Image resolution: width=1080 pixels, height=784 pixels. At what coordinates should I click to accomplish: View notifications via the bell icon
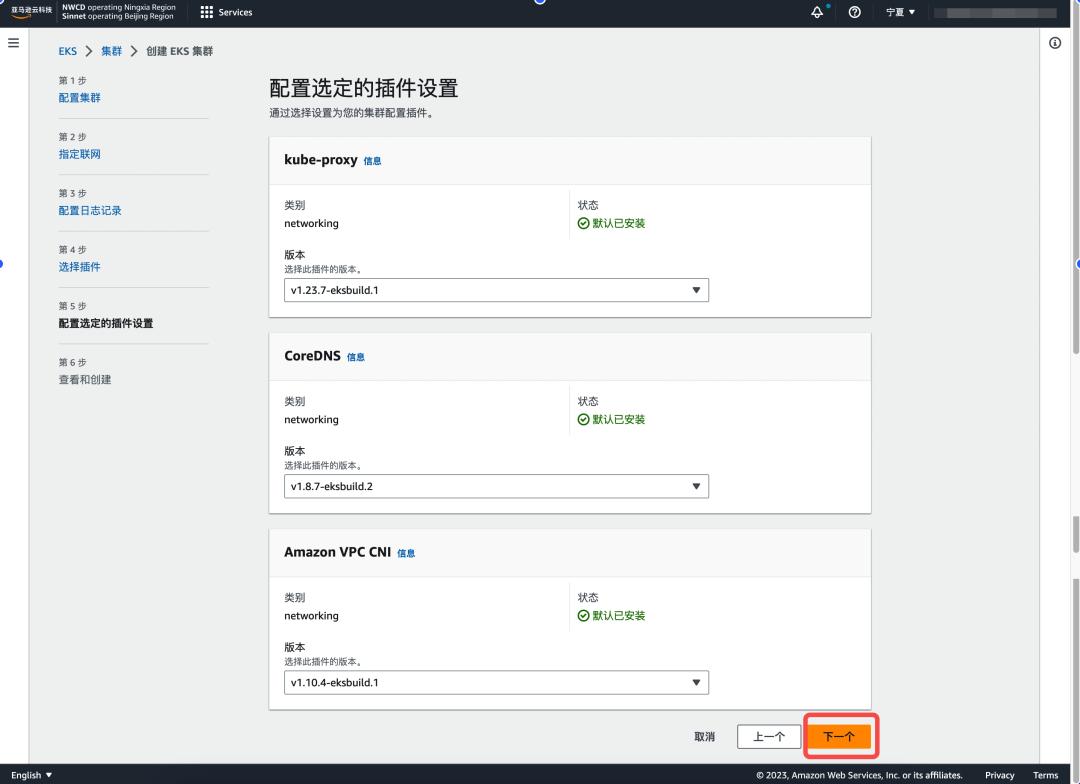pos(816,12)
